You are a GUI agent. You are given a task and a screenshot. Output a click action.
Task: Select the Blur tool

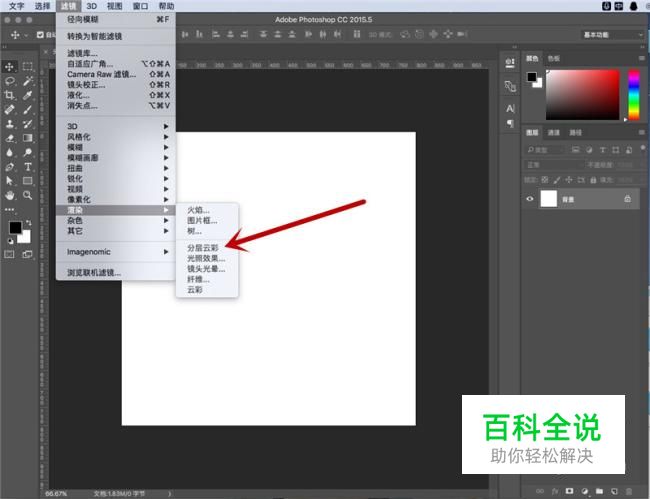(10, 153)
